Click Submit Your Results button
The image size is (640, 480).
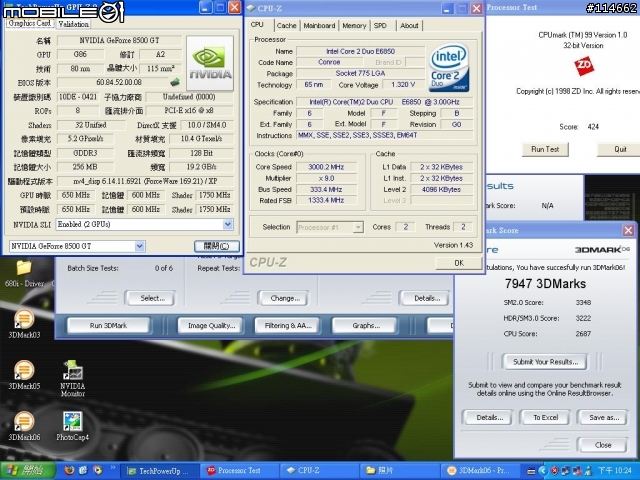[x=545, y=362]
